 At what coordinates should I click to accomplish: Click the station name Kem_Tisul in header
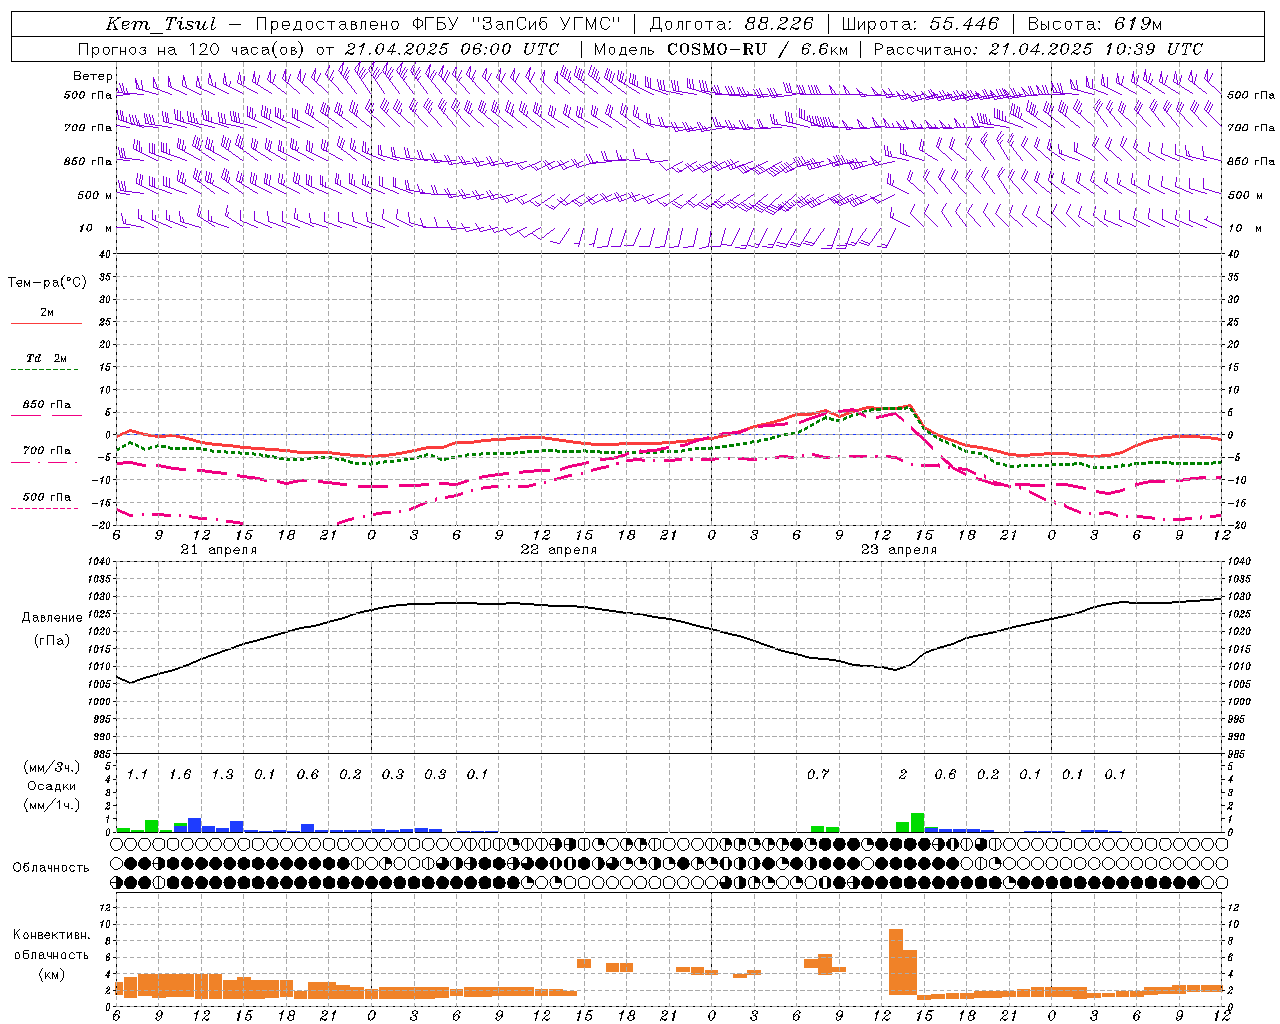click(160, 24)
